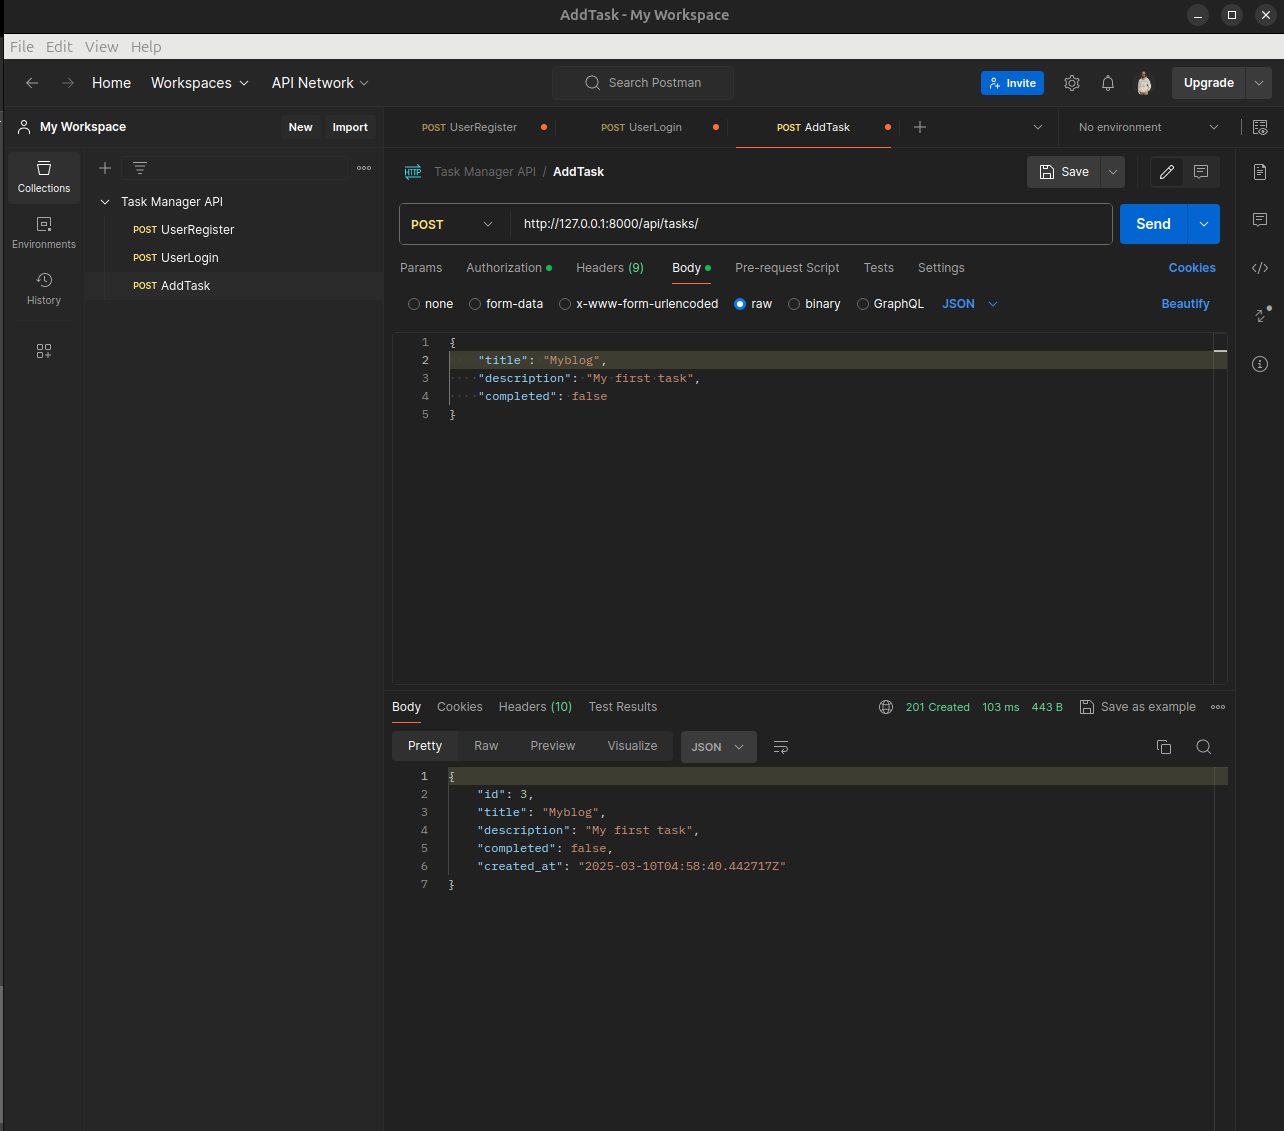
Task: Click the Invite button
Action: 1012,83
